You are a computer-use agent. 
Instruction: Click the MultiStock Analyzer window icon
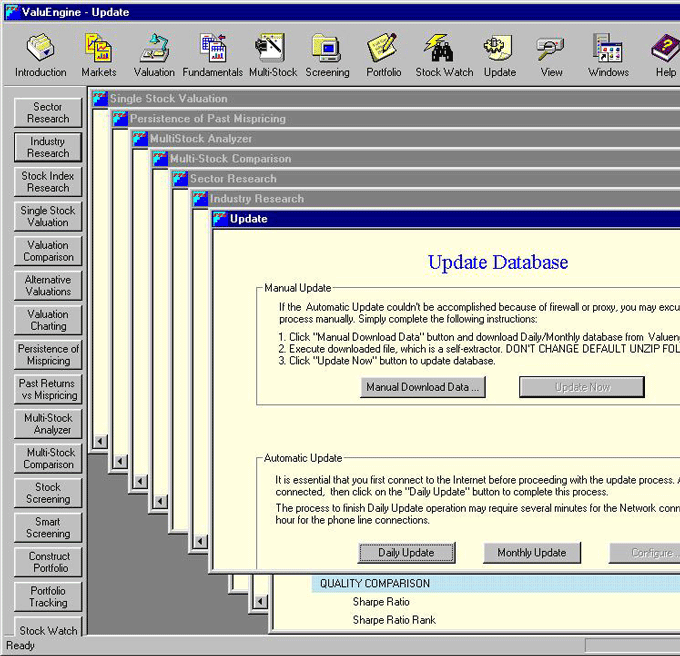(140, 138)
